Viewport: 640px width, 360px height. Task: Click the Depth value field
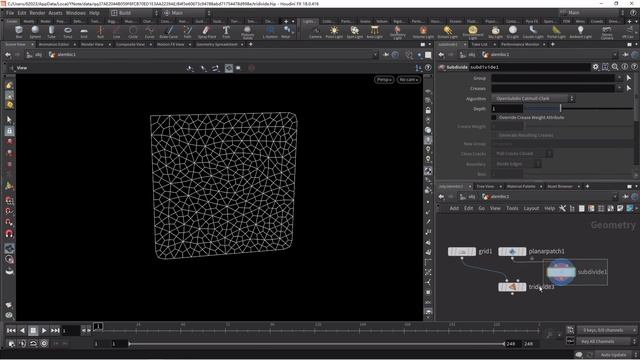click(x=507, y=109)
